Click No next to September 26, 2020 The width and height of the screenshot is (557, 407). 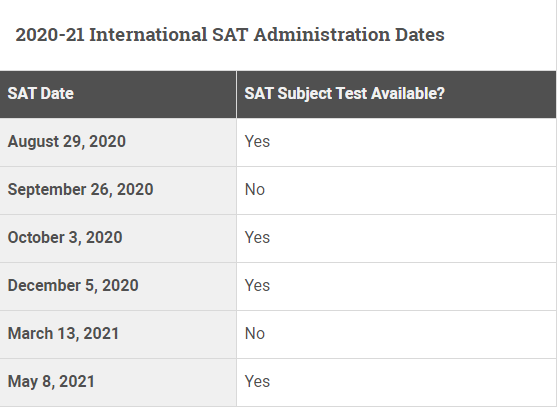[x=255, y=189]
